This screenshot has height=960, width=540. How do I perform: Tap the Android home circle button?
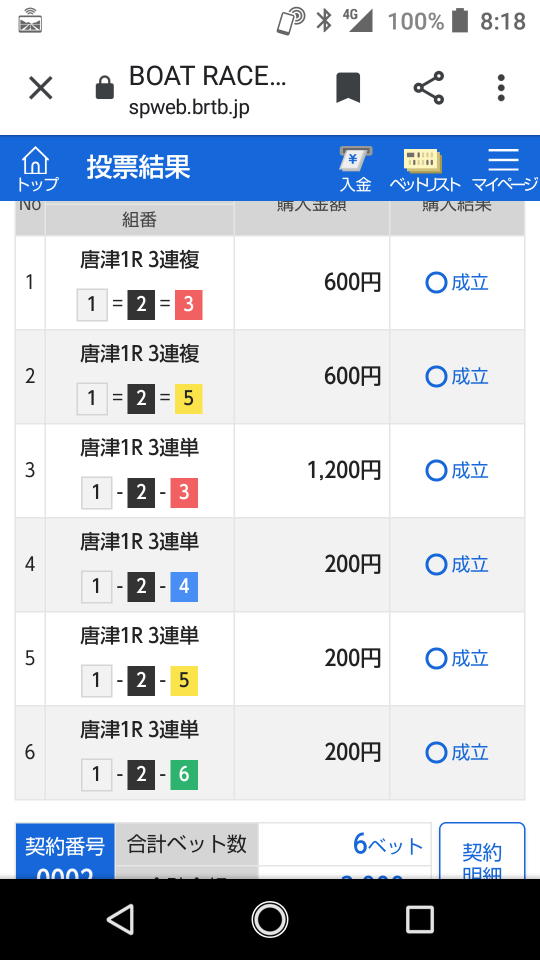269,920
